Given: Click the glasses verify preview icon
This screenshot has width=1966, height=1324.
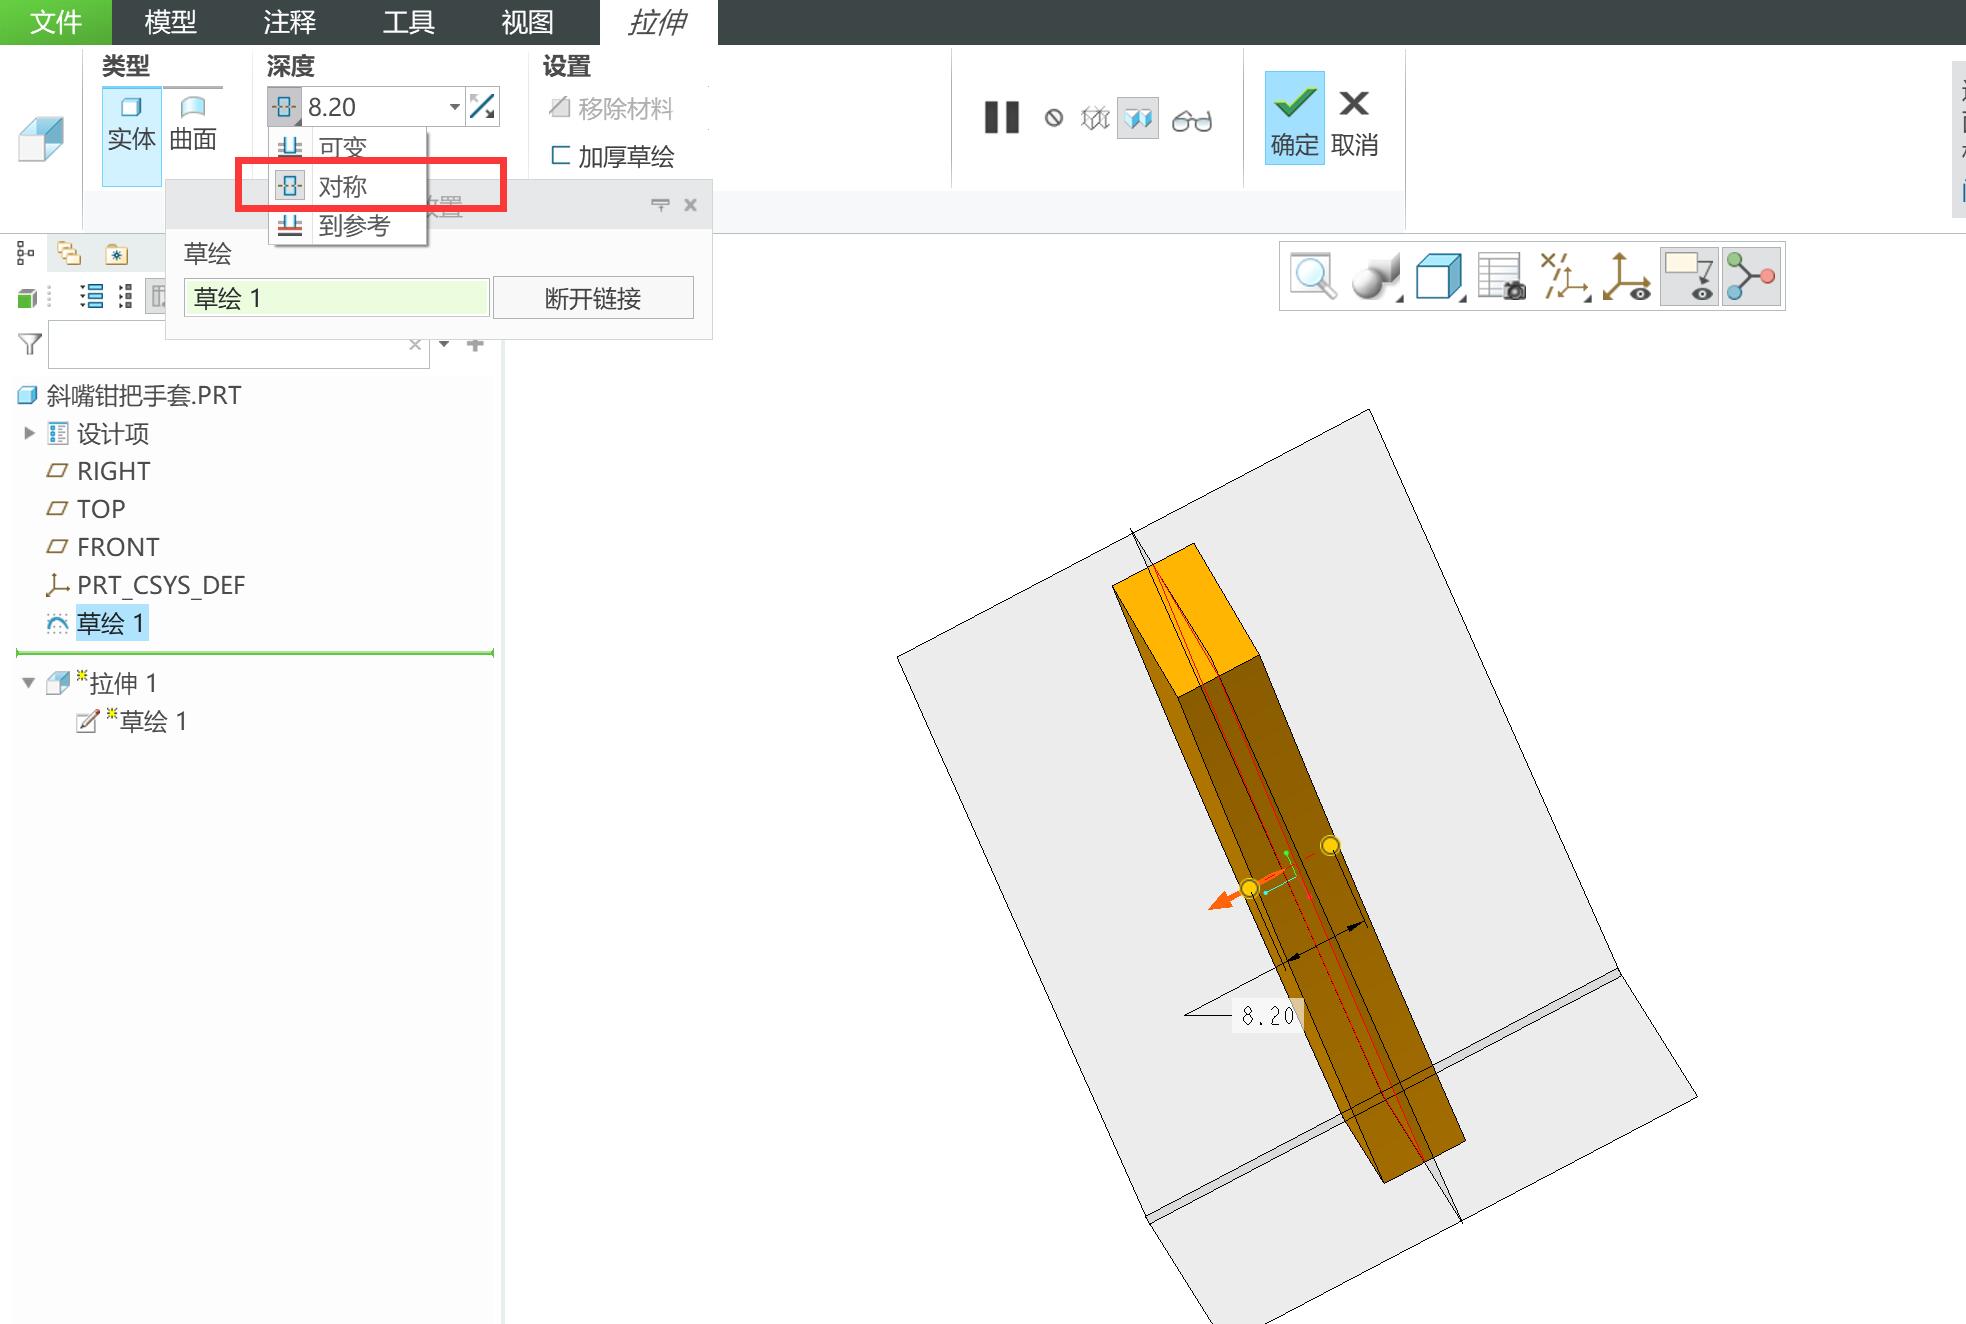Looking at the screenshot, I should [x=1192, y=120].
